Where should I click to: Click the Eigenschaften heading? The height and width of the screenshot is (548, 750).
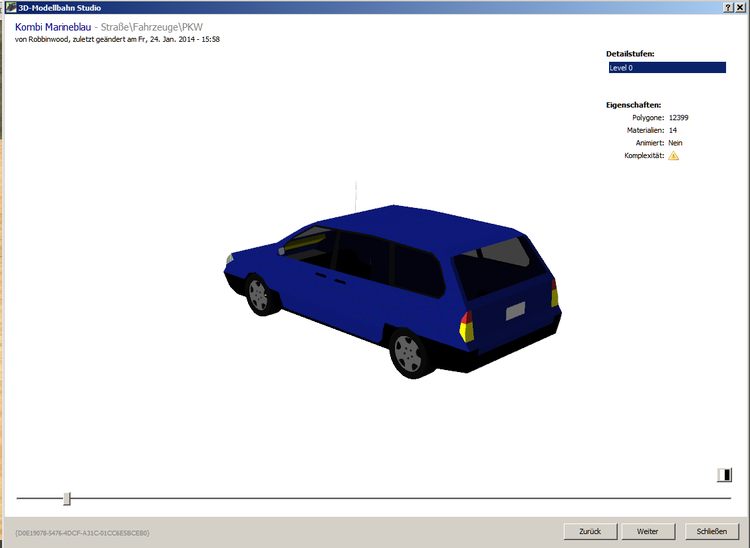[634, 105]
